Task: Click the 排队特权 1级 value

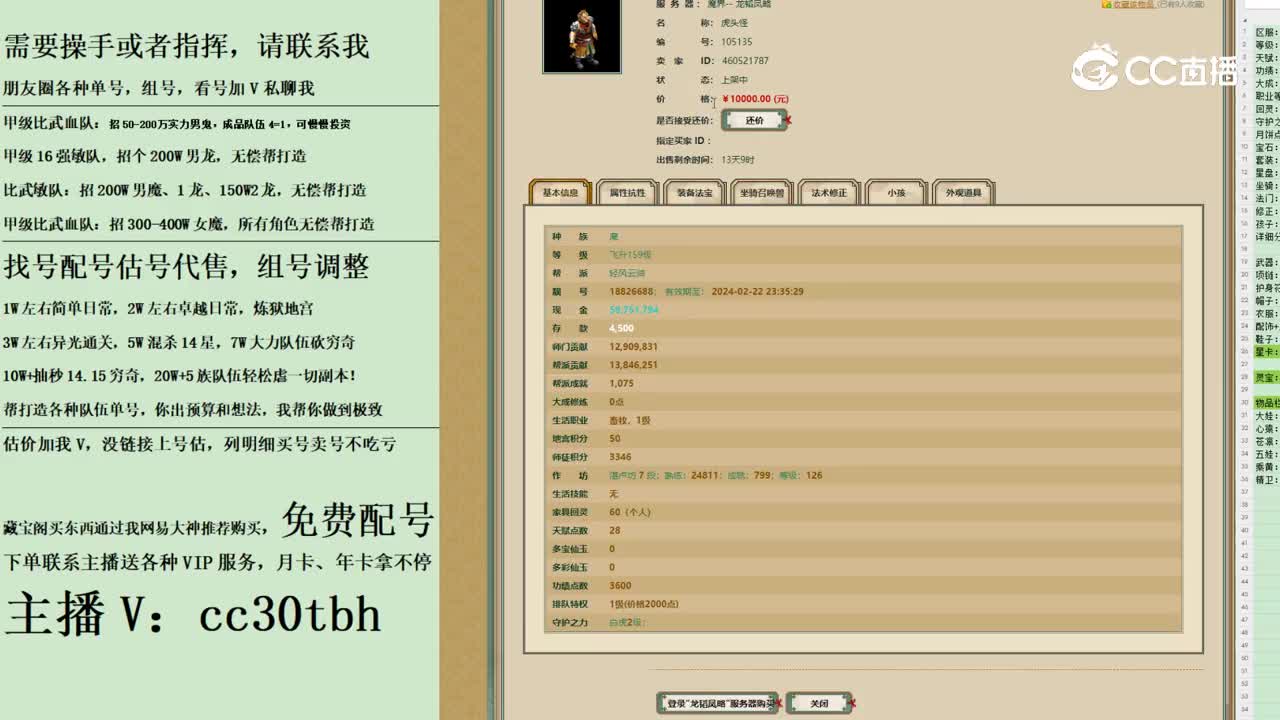Action: click(644, 604)
